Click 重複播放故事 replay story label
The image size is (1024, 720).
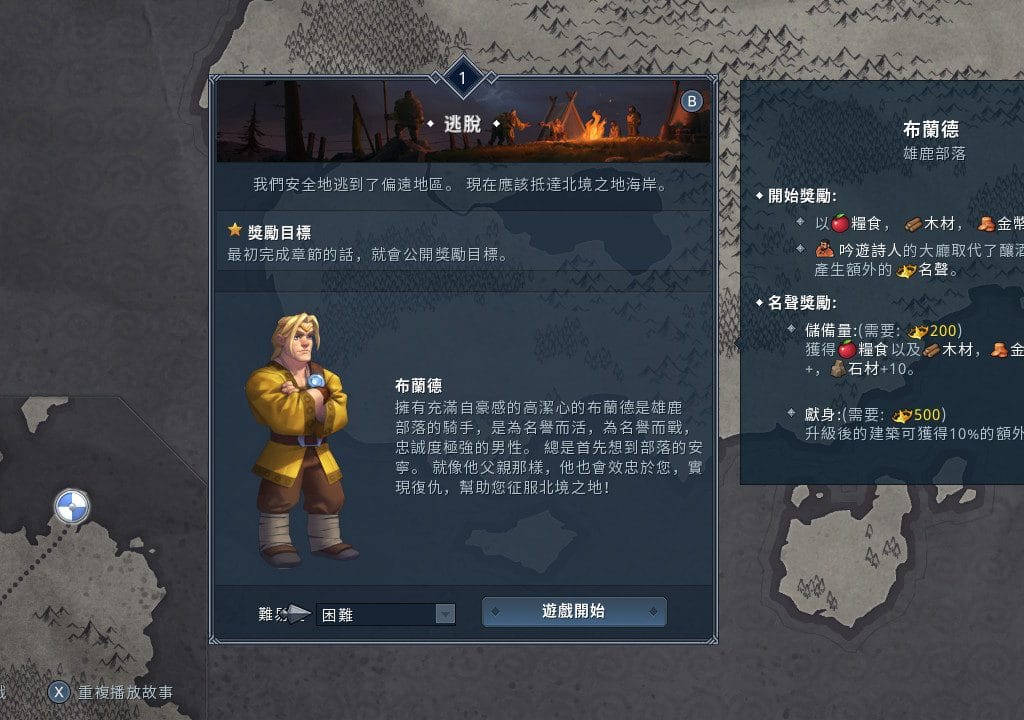[x=125, y=692]
